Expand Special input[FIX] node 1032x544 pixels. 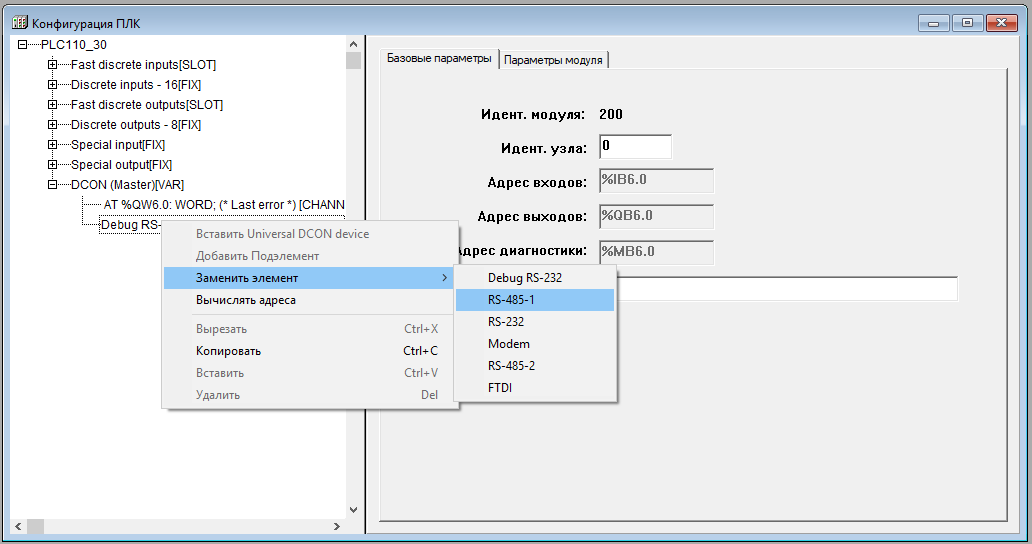pyautogui.click(x=53, y=145)
